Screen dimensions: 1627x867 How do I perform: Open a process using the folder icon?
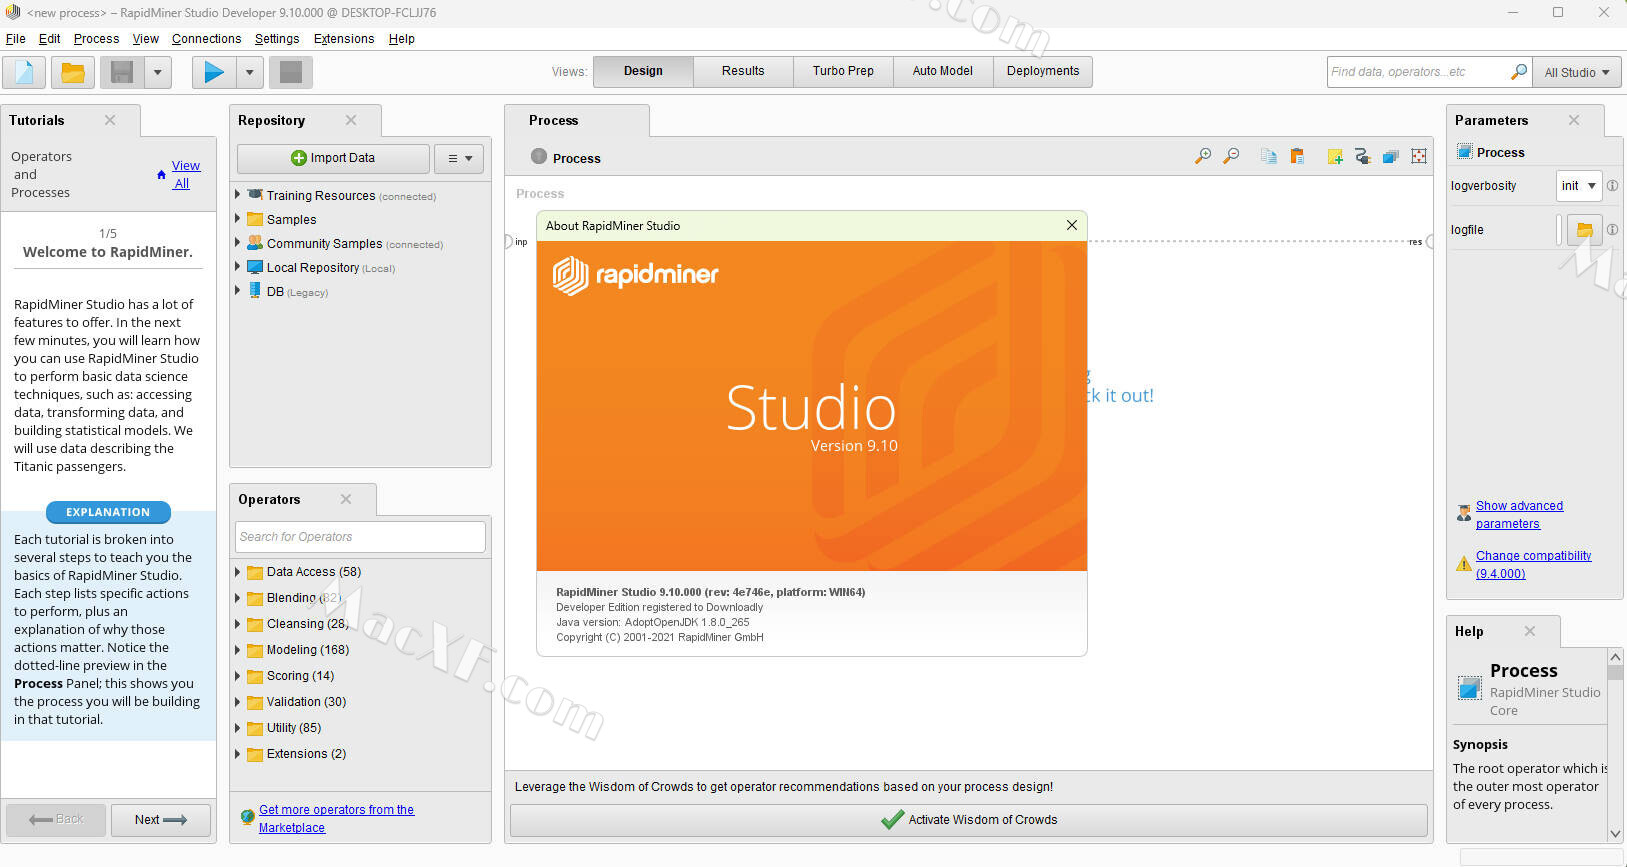tap(72, 72)
